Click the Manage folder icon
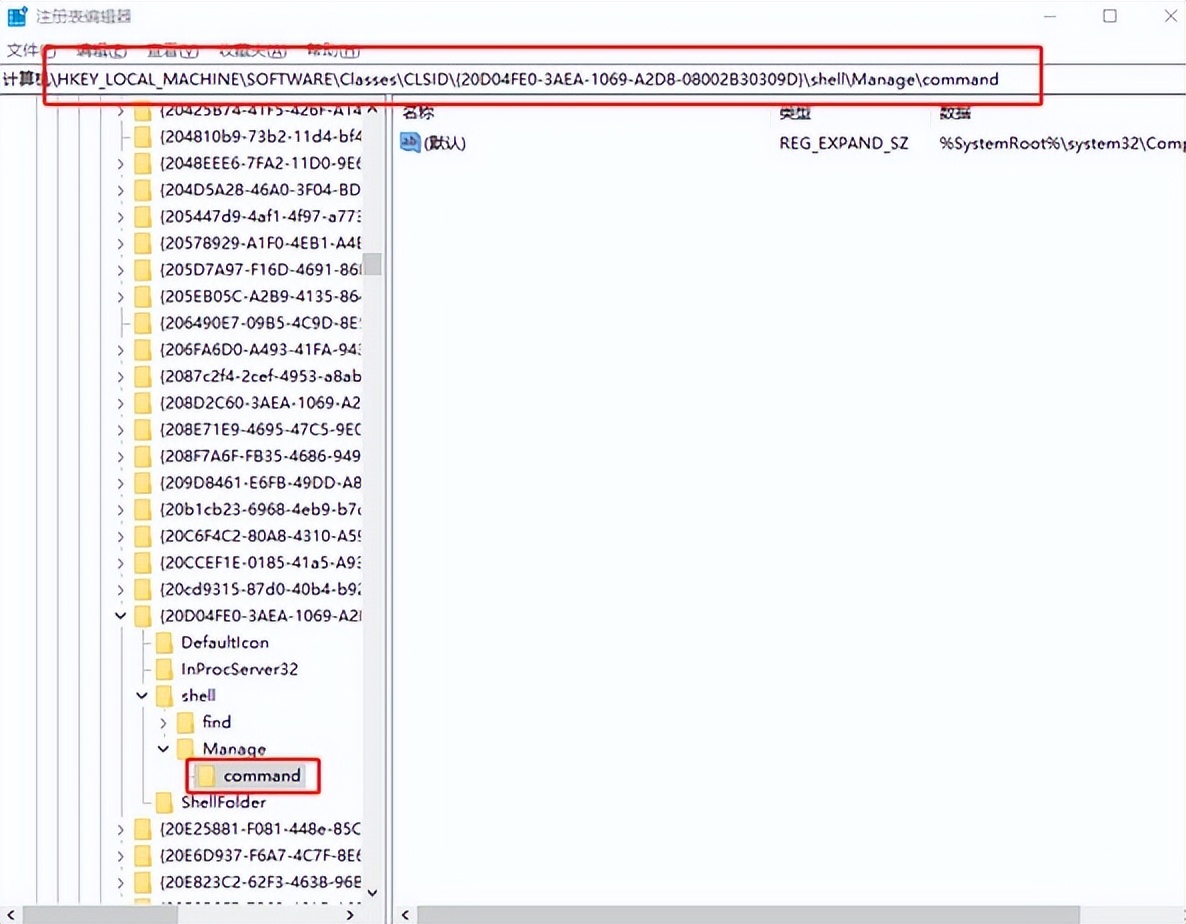The width and height of the screenshot is (1186, 924). 185,749
